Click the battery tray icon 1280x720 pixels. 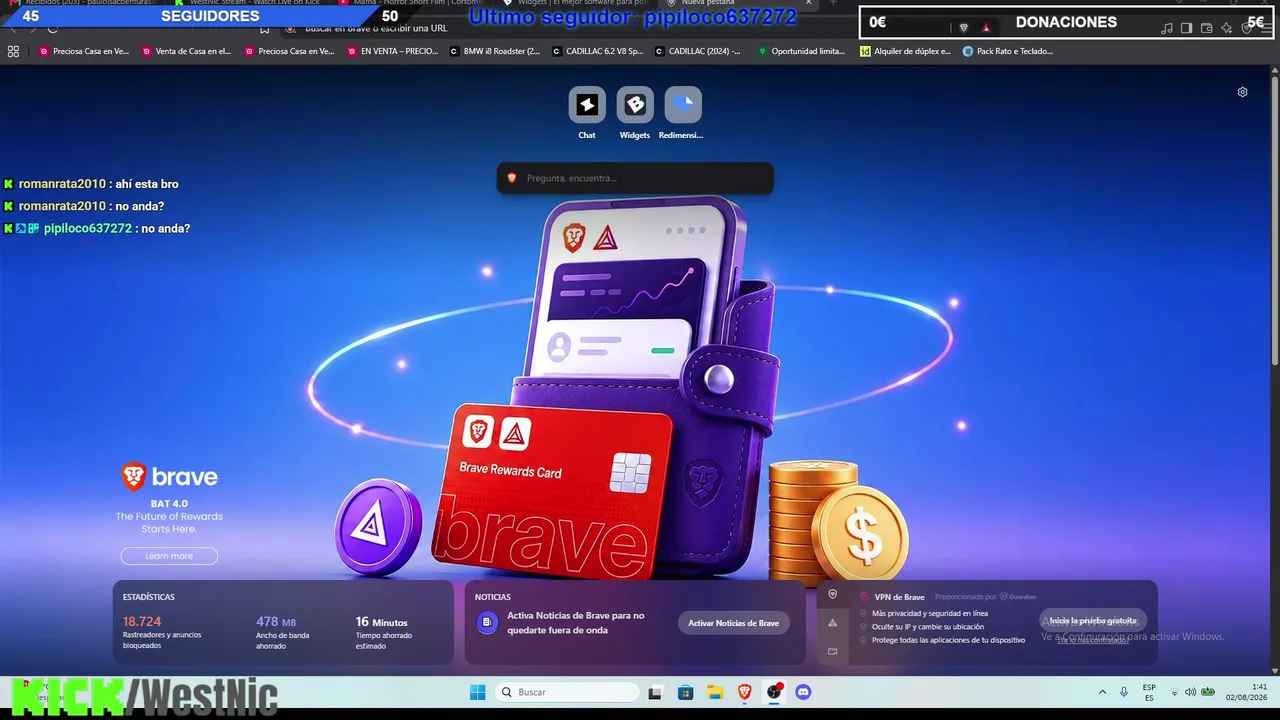click(1208, 692)
